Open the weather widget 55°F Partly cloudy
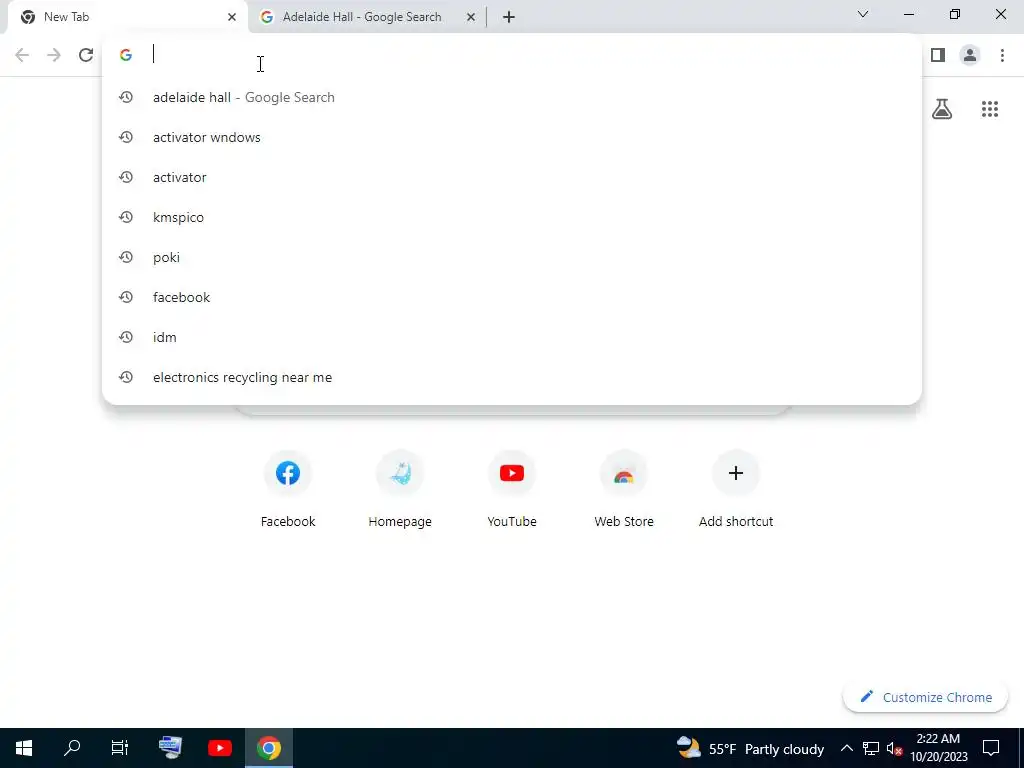Image resolution: width=1024 pixels, height=768 pixels. coord(750,748)
